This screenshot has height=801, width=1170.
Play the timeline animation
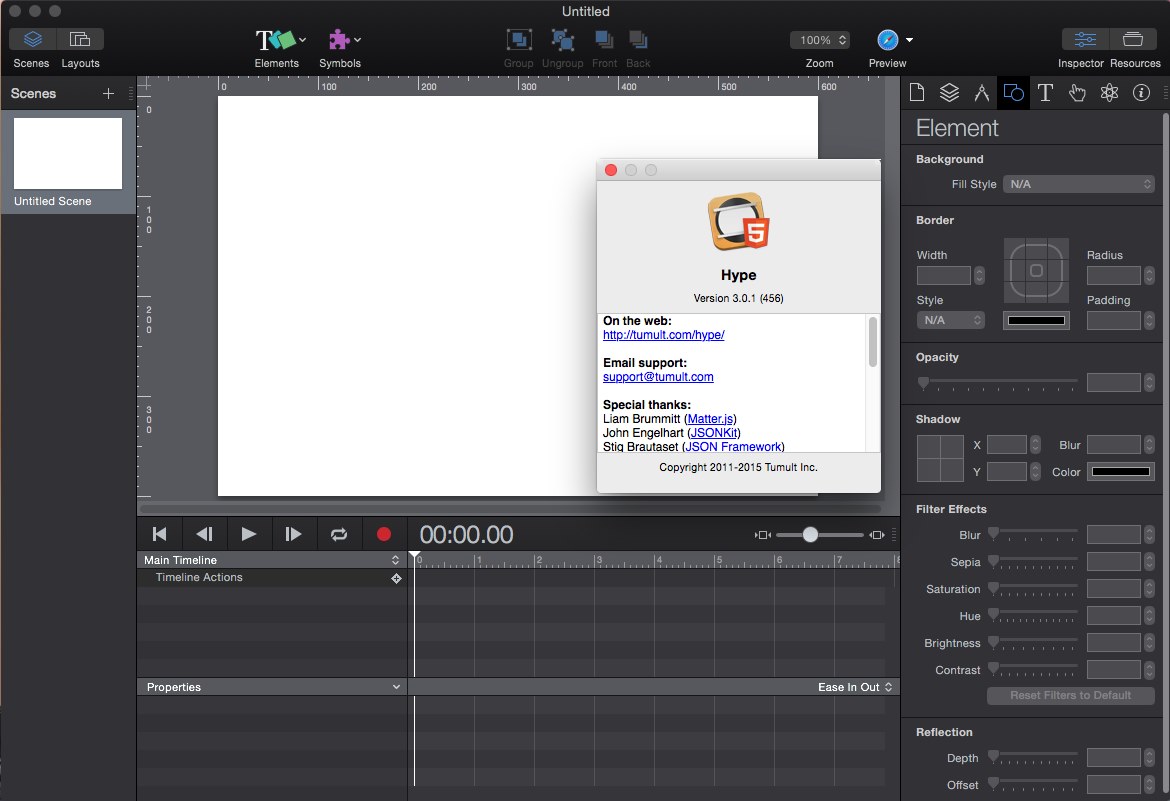tap(248, 534)
